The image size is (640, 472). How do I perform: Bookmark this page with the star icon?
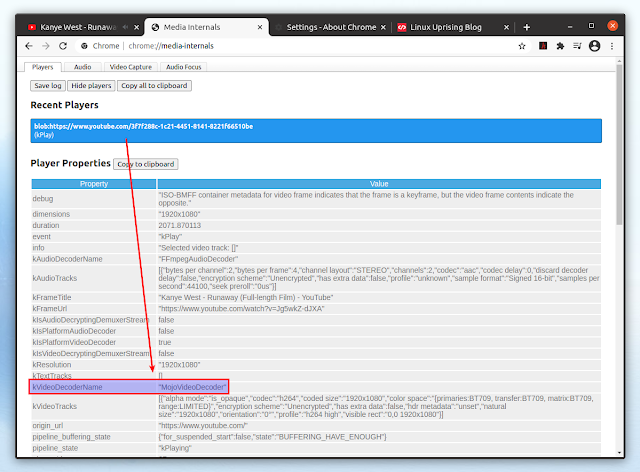tap(522, 46)
